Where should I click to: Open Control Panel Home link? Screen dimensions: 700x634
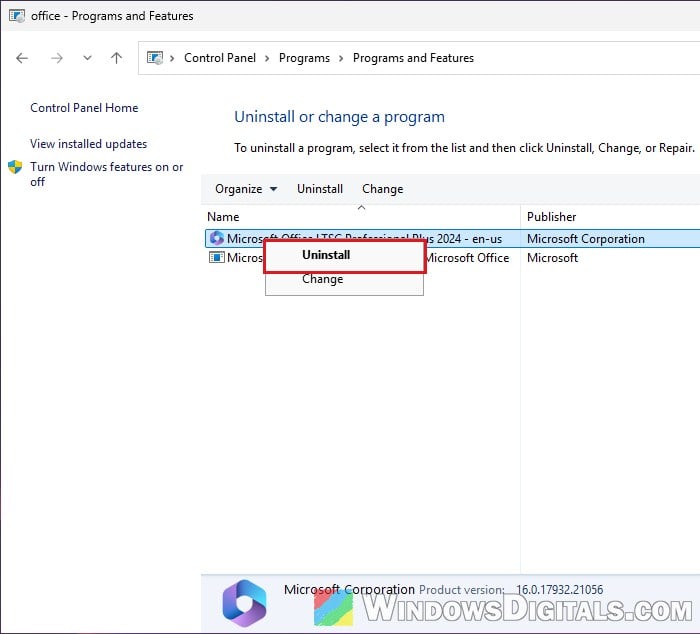click(x=84, y=108)
